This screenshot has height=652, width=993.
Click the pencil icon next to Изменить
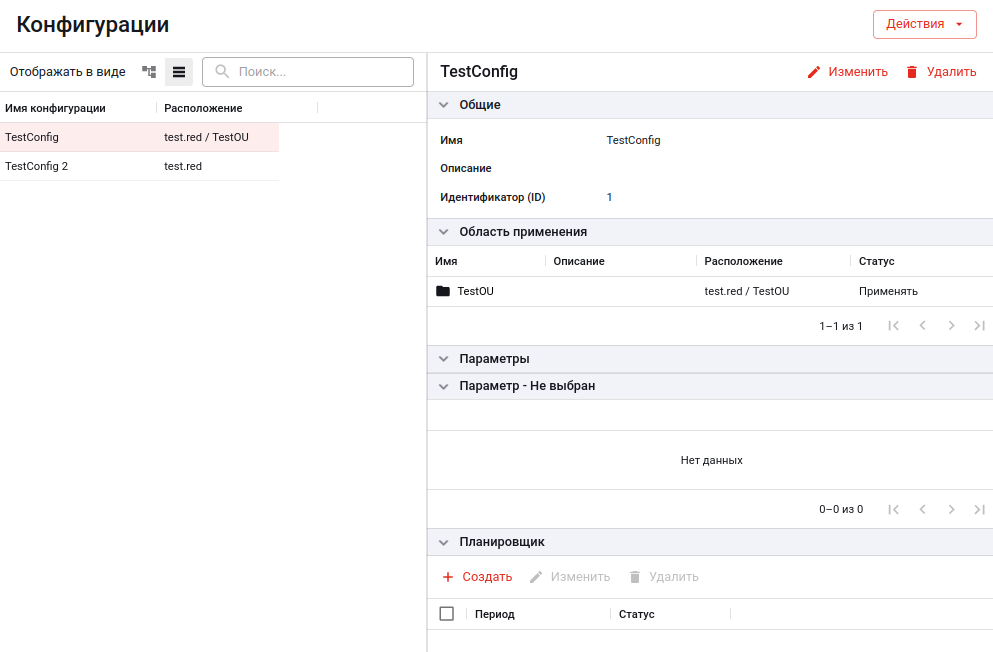pyautogui.click(x=814, y=72)
